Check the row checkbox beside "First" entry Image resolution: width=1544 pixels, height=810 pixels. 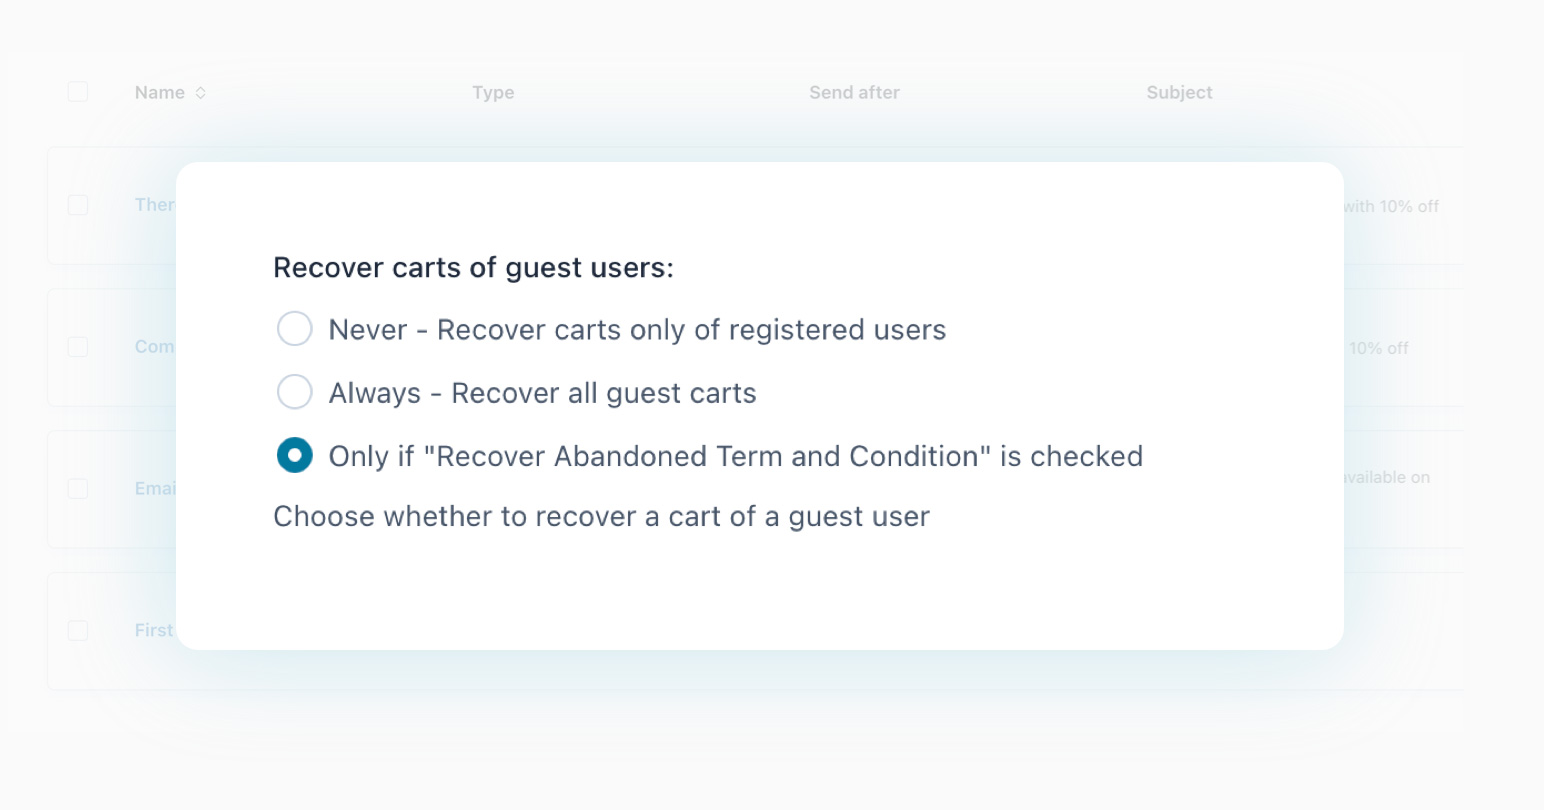(x=78, y=631)
